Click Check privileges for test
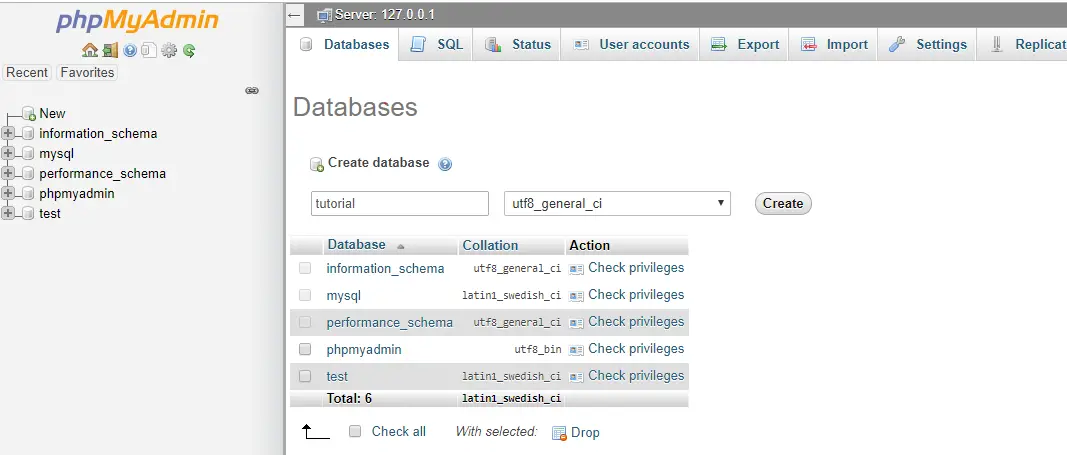Viewport: 1067px width, 455px height. click(x=636, y=375)
